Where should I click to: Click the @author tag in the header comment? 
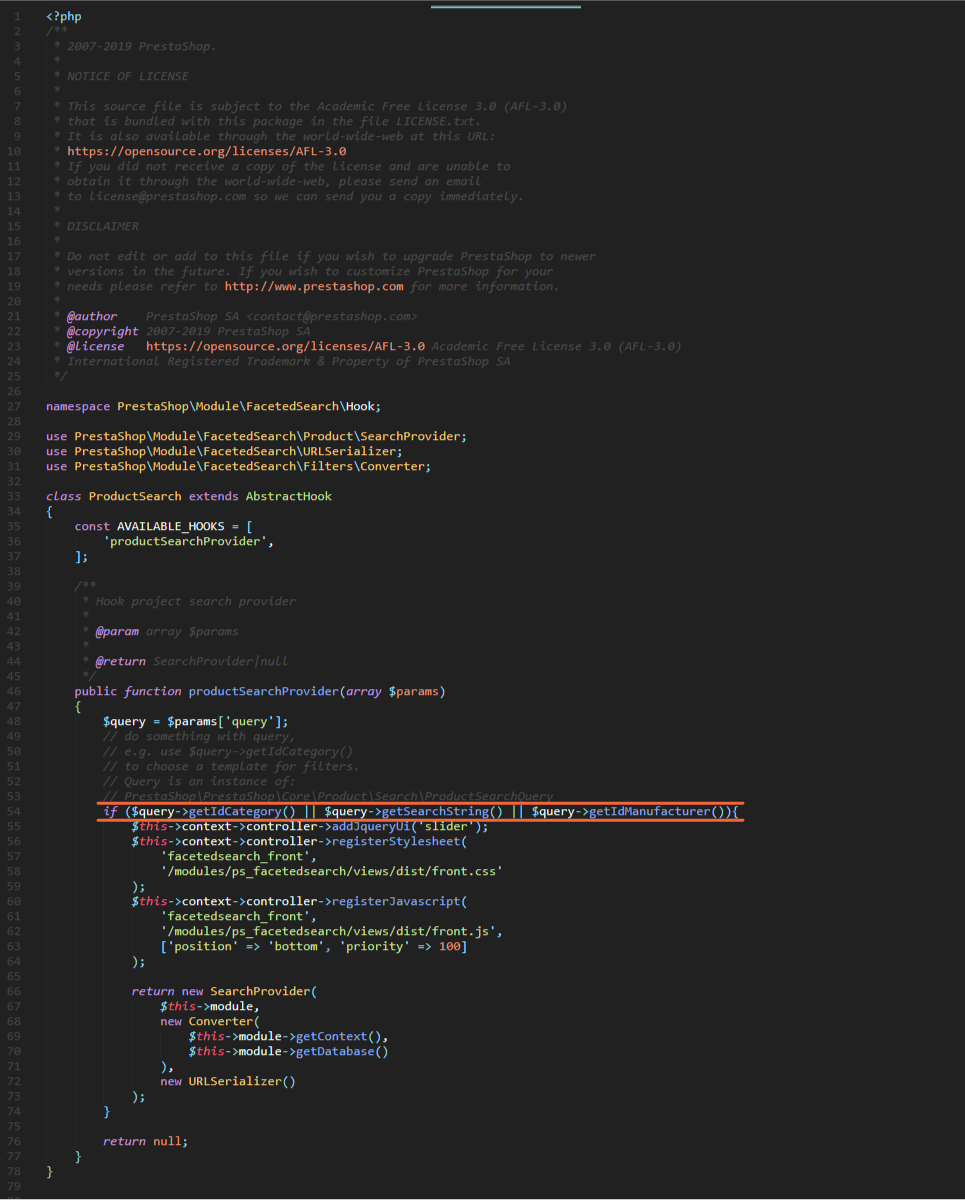point(92,316)
